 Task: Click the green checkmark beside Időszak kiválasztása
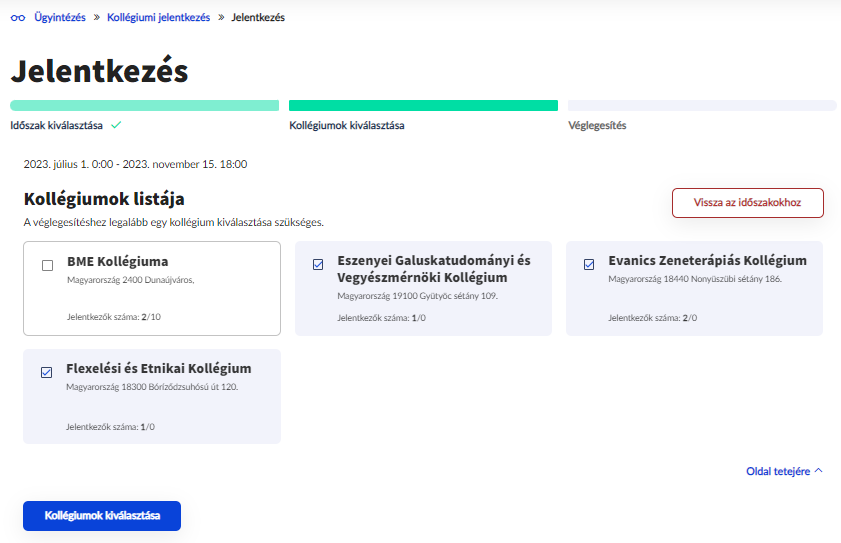(x=116, y=125)
